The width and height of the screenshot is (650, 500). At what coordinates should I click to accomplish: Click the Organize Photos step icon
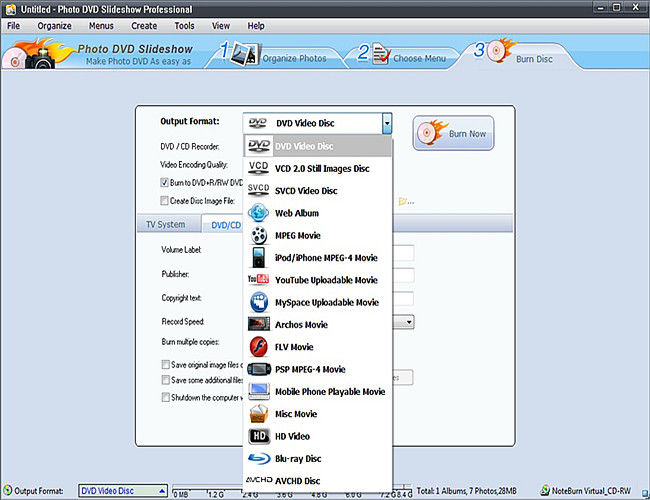(x=245, y=55)
